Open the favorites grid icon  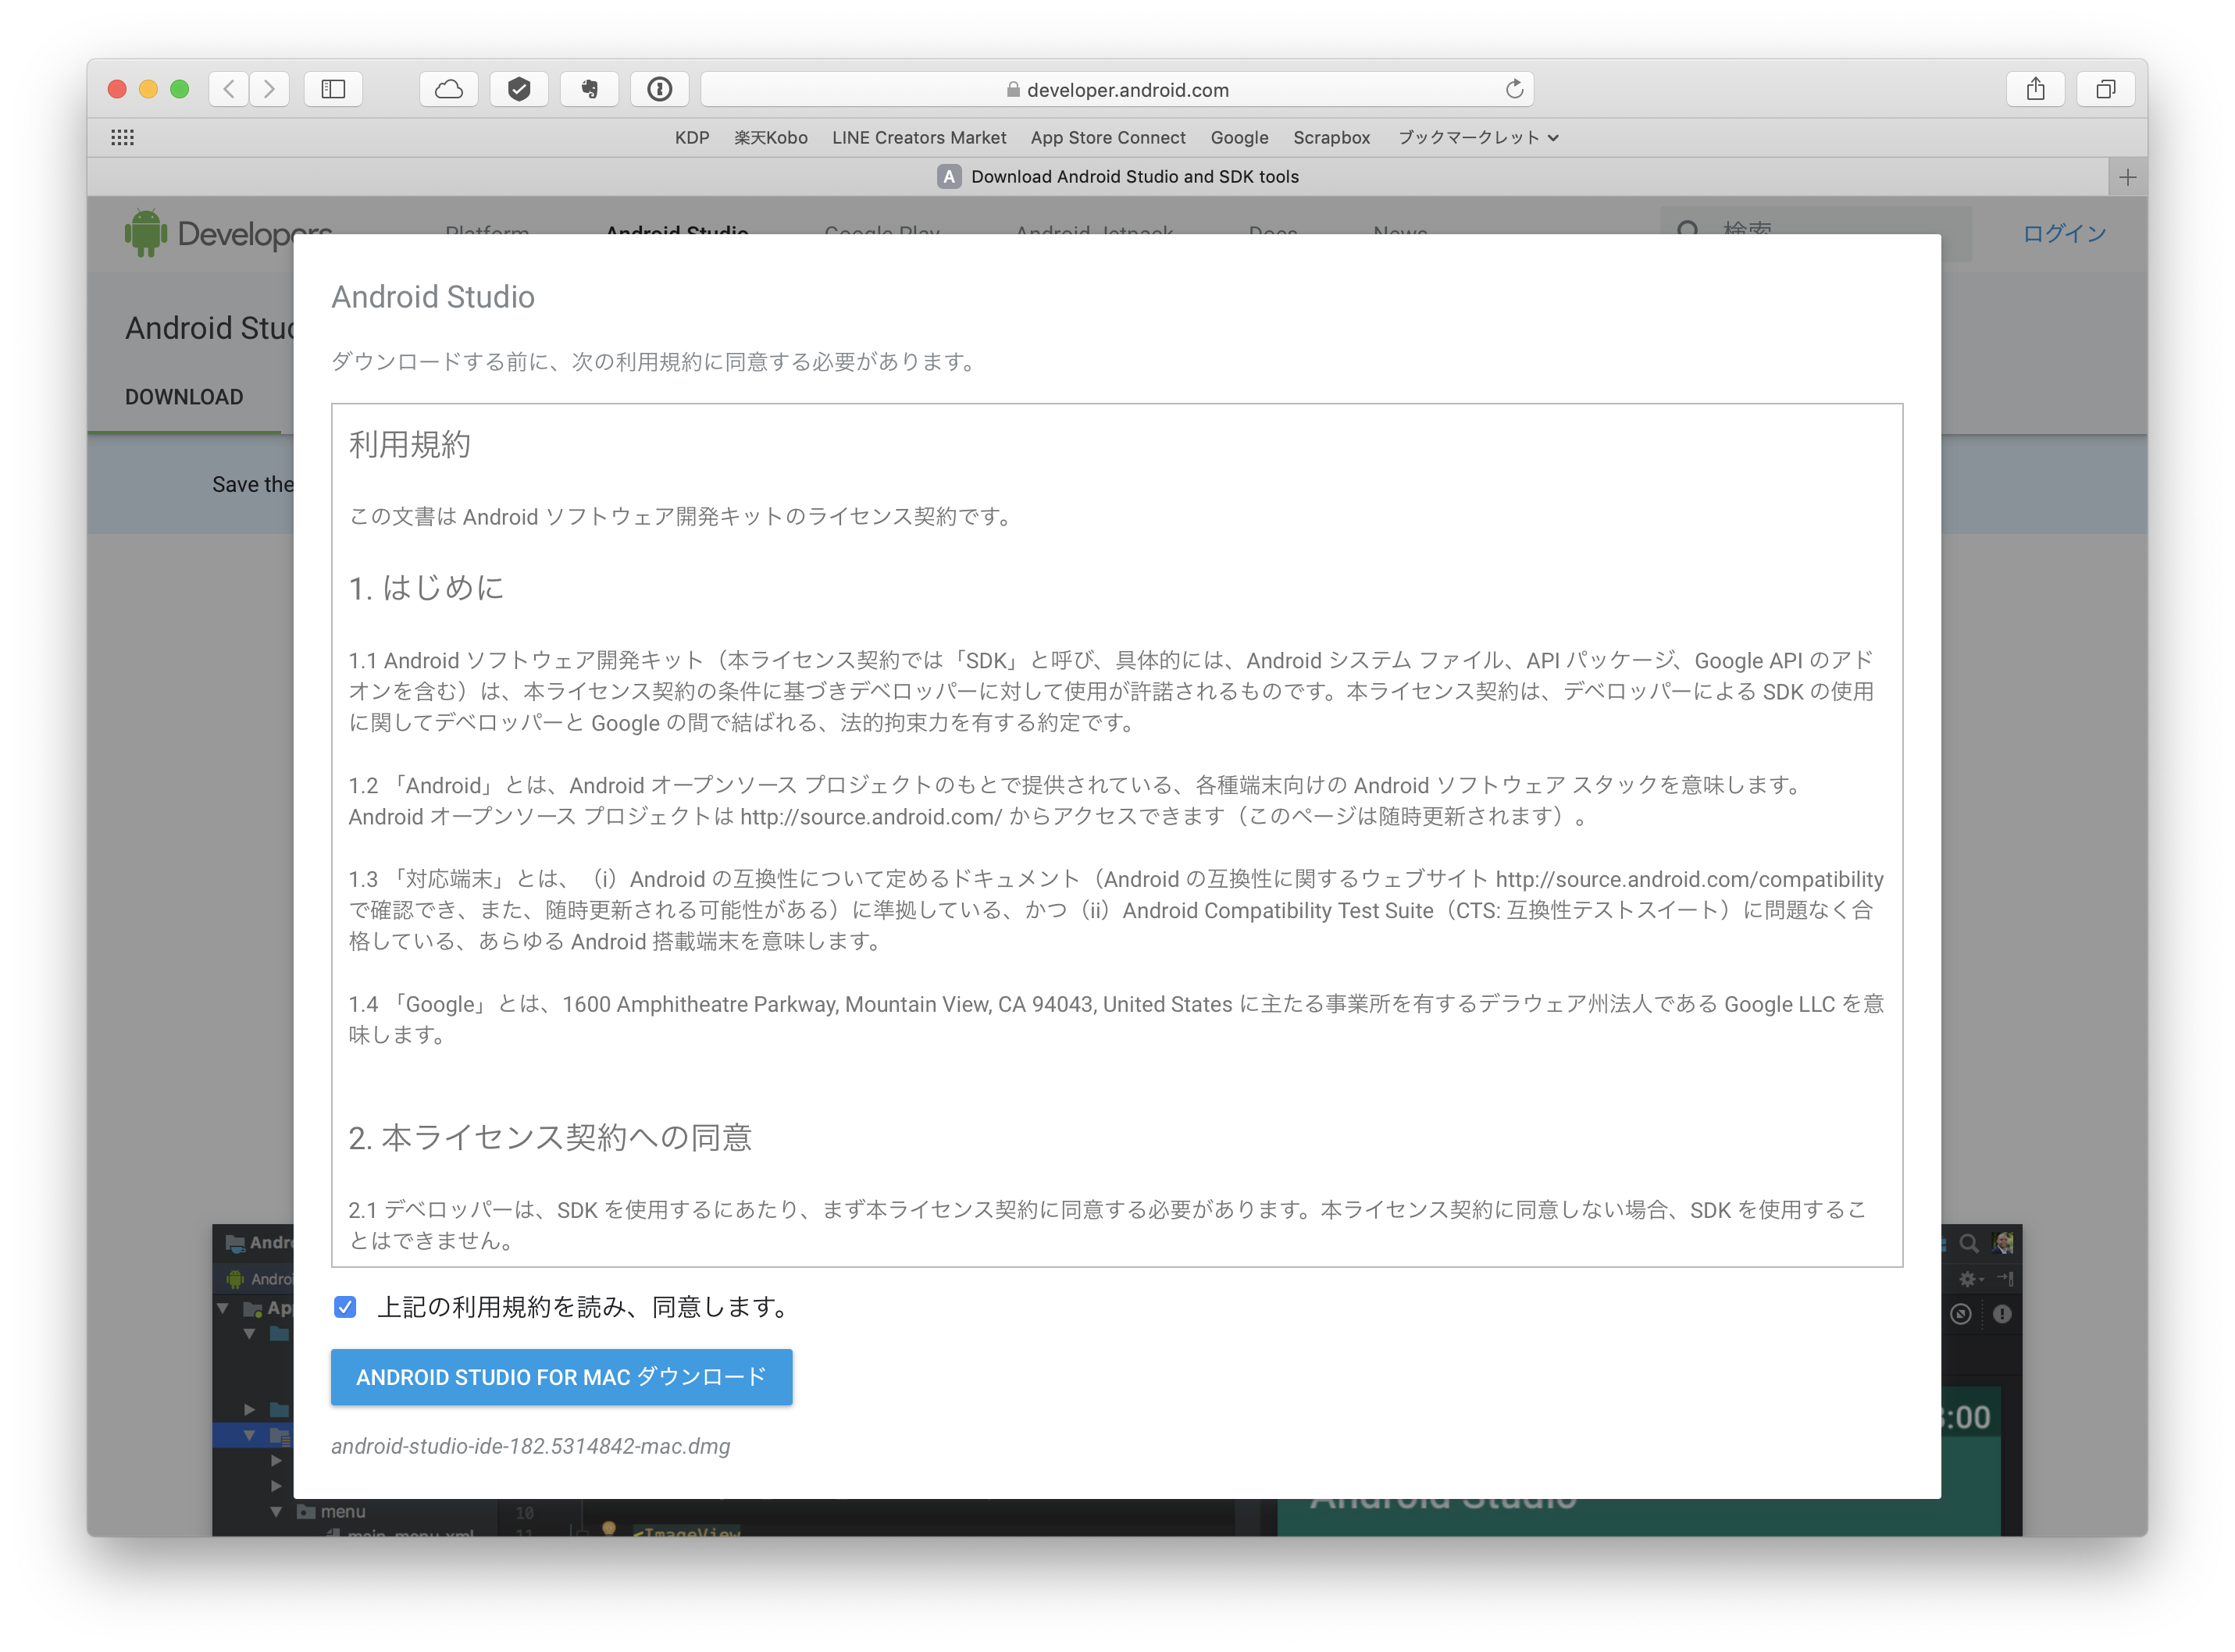pos(122,137)
